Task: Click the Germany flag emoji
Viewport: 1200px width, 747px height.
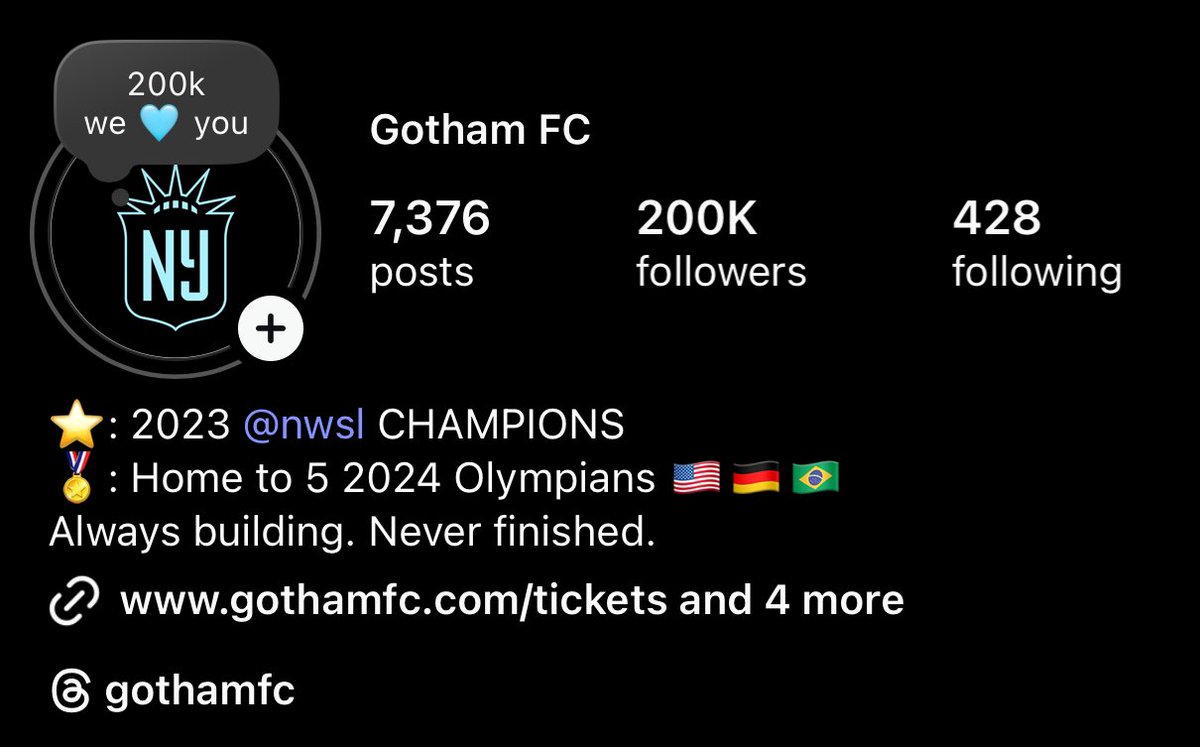Action: (x=757, y=479)
